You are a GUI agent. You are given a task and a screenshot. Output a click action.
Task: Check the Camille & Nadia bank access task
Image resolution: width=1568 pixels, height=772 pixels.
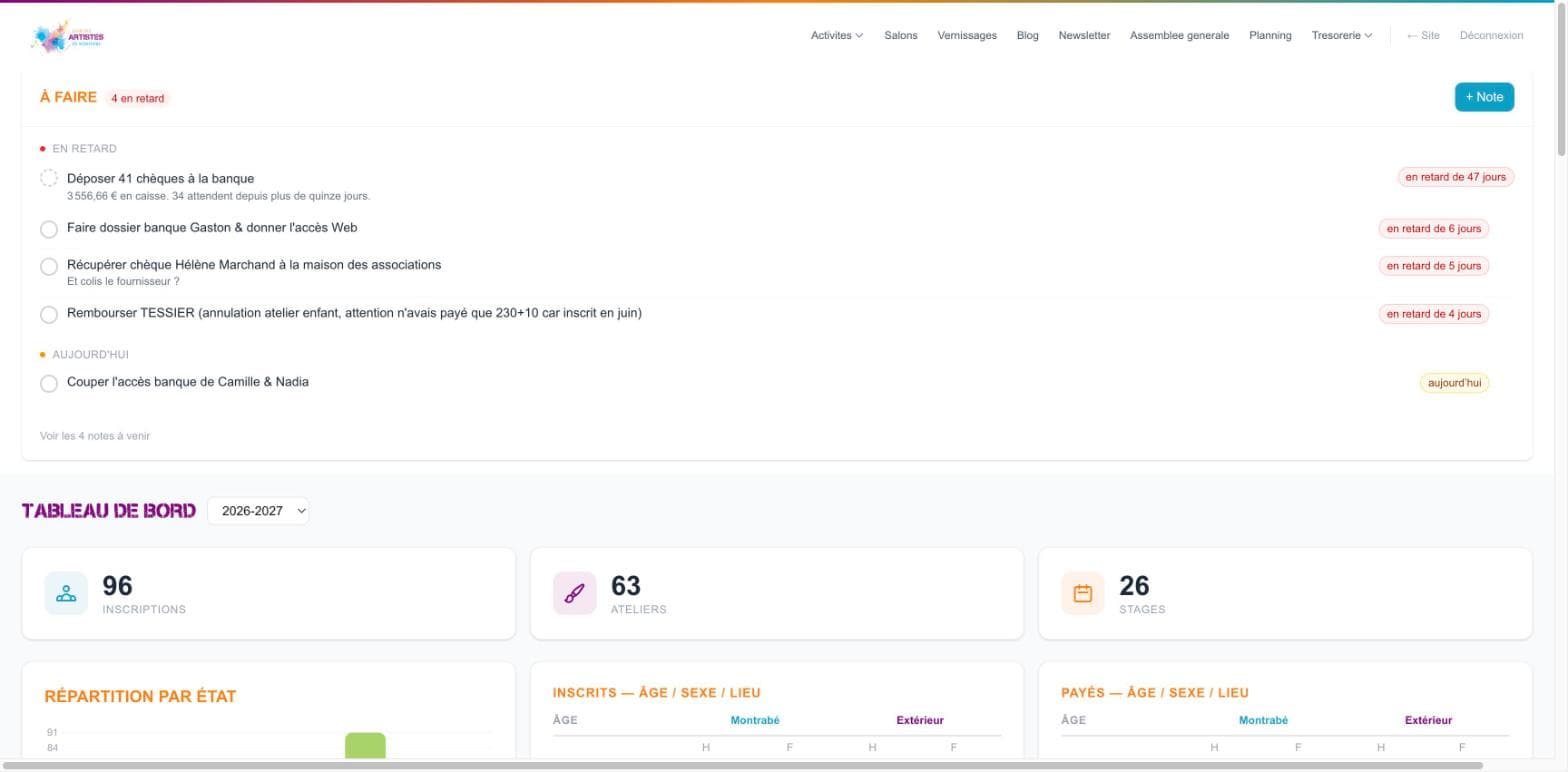coord(48,383)
